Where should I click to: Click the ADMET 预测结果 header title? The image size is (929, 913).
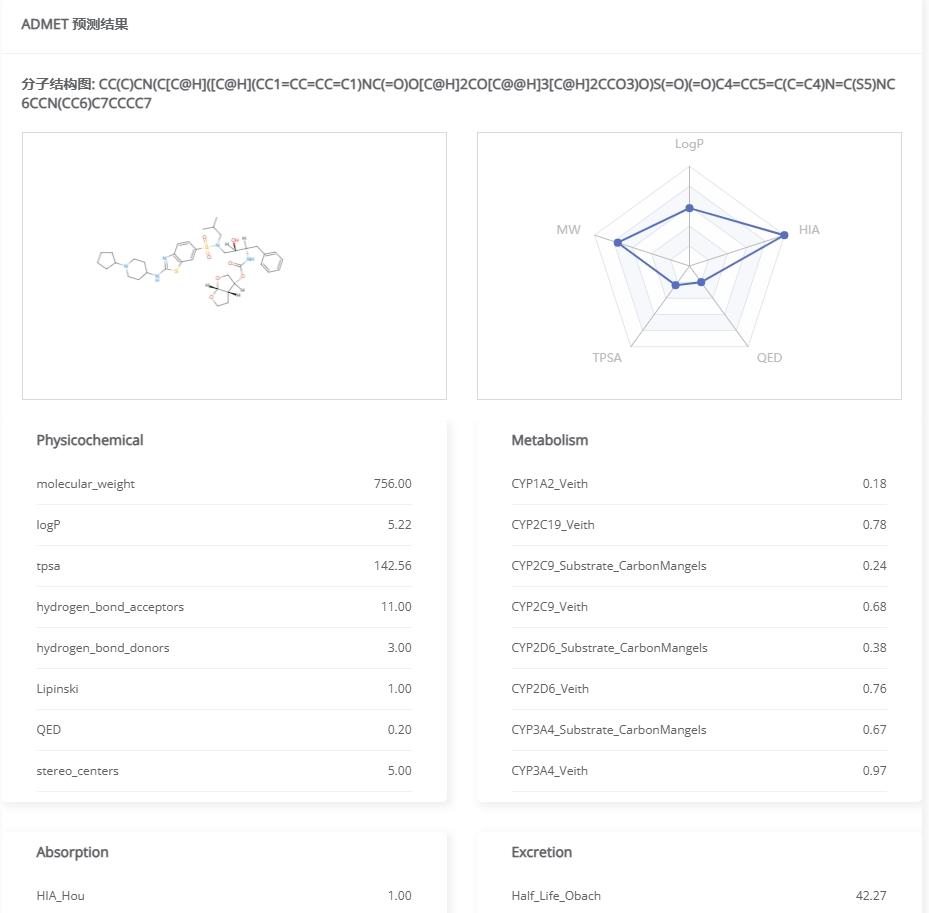click(75, 24)
